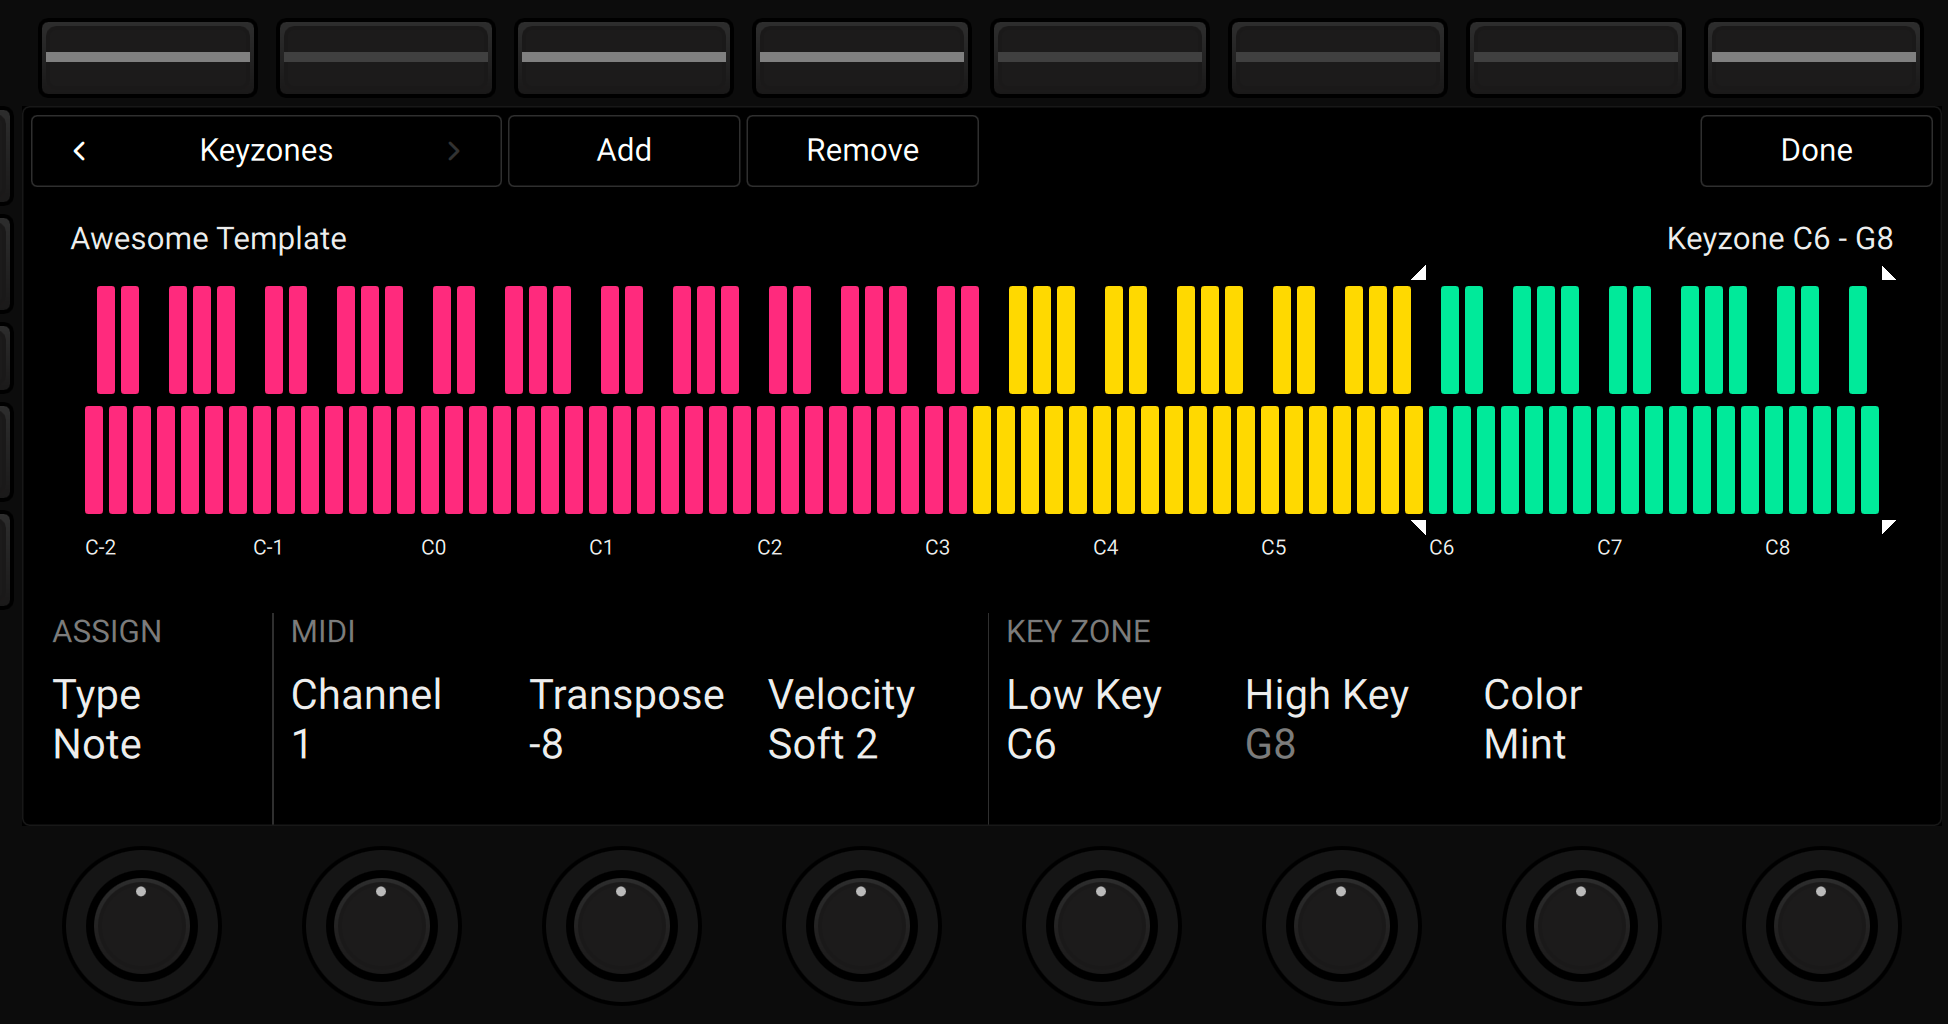This screenshot has height=1024, width=1948.
Task: Click Done to finish editing keyzones
Action: click(x=1815, y=150)
